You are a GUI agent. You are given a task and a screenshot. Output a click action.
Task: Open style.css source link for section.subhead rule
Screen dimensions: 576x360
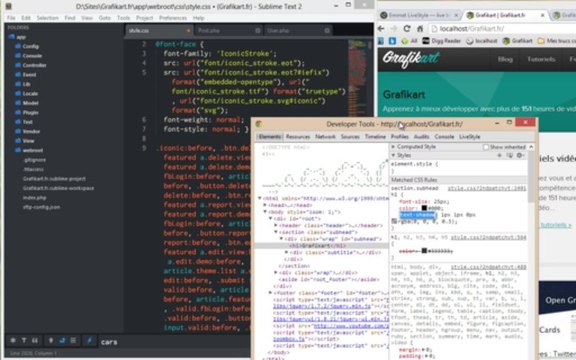click(487, 188)
